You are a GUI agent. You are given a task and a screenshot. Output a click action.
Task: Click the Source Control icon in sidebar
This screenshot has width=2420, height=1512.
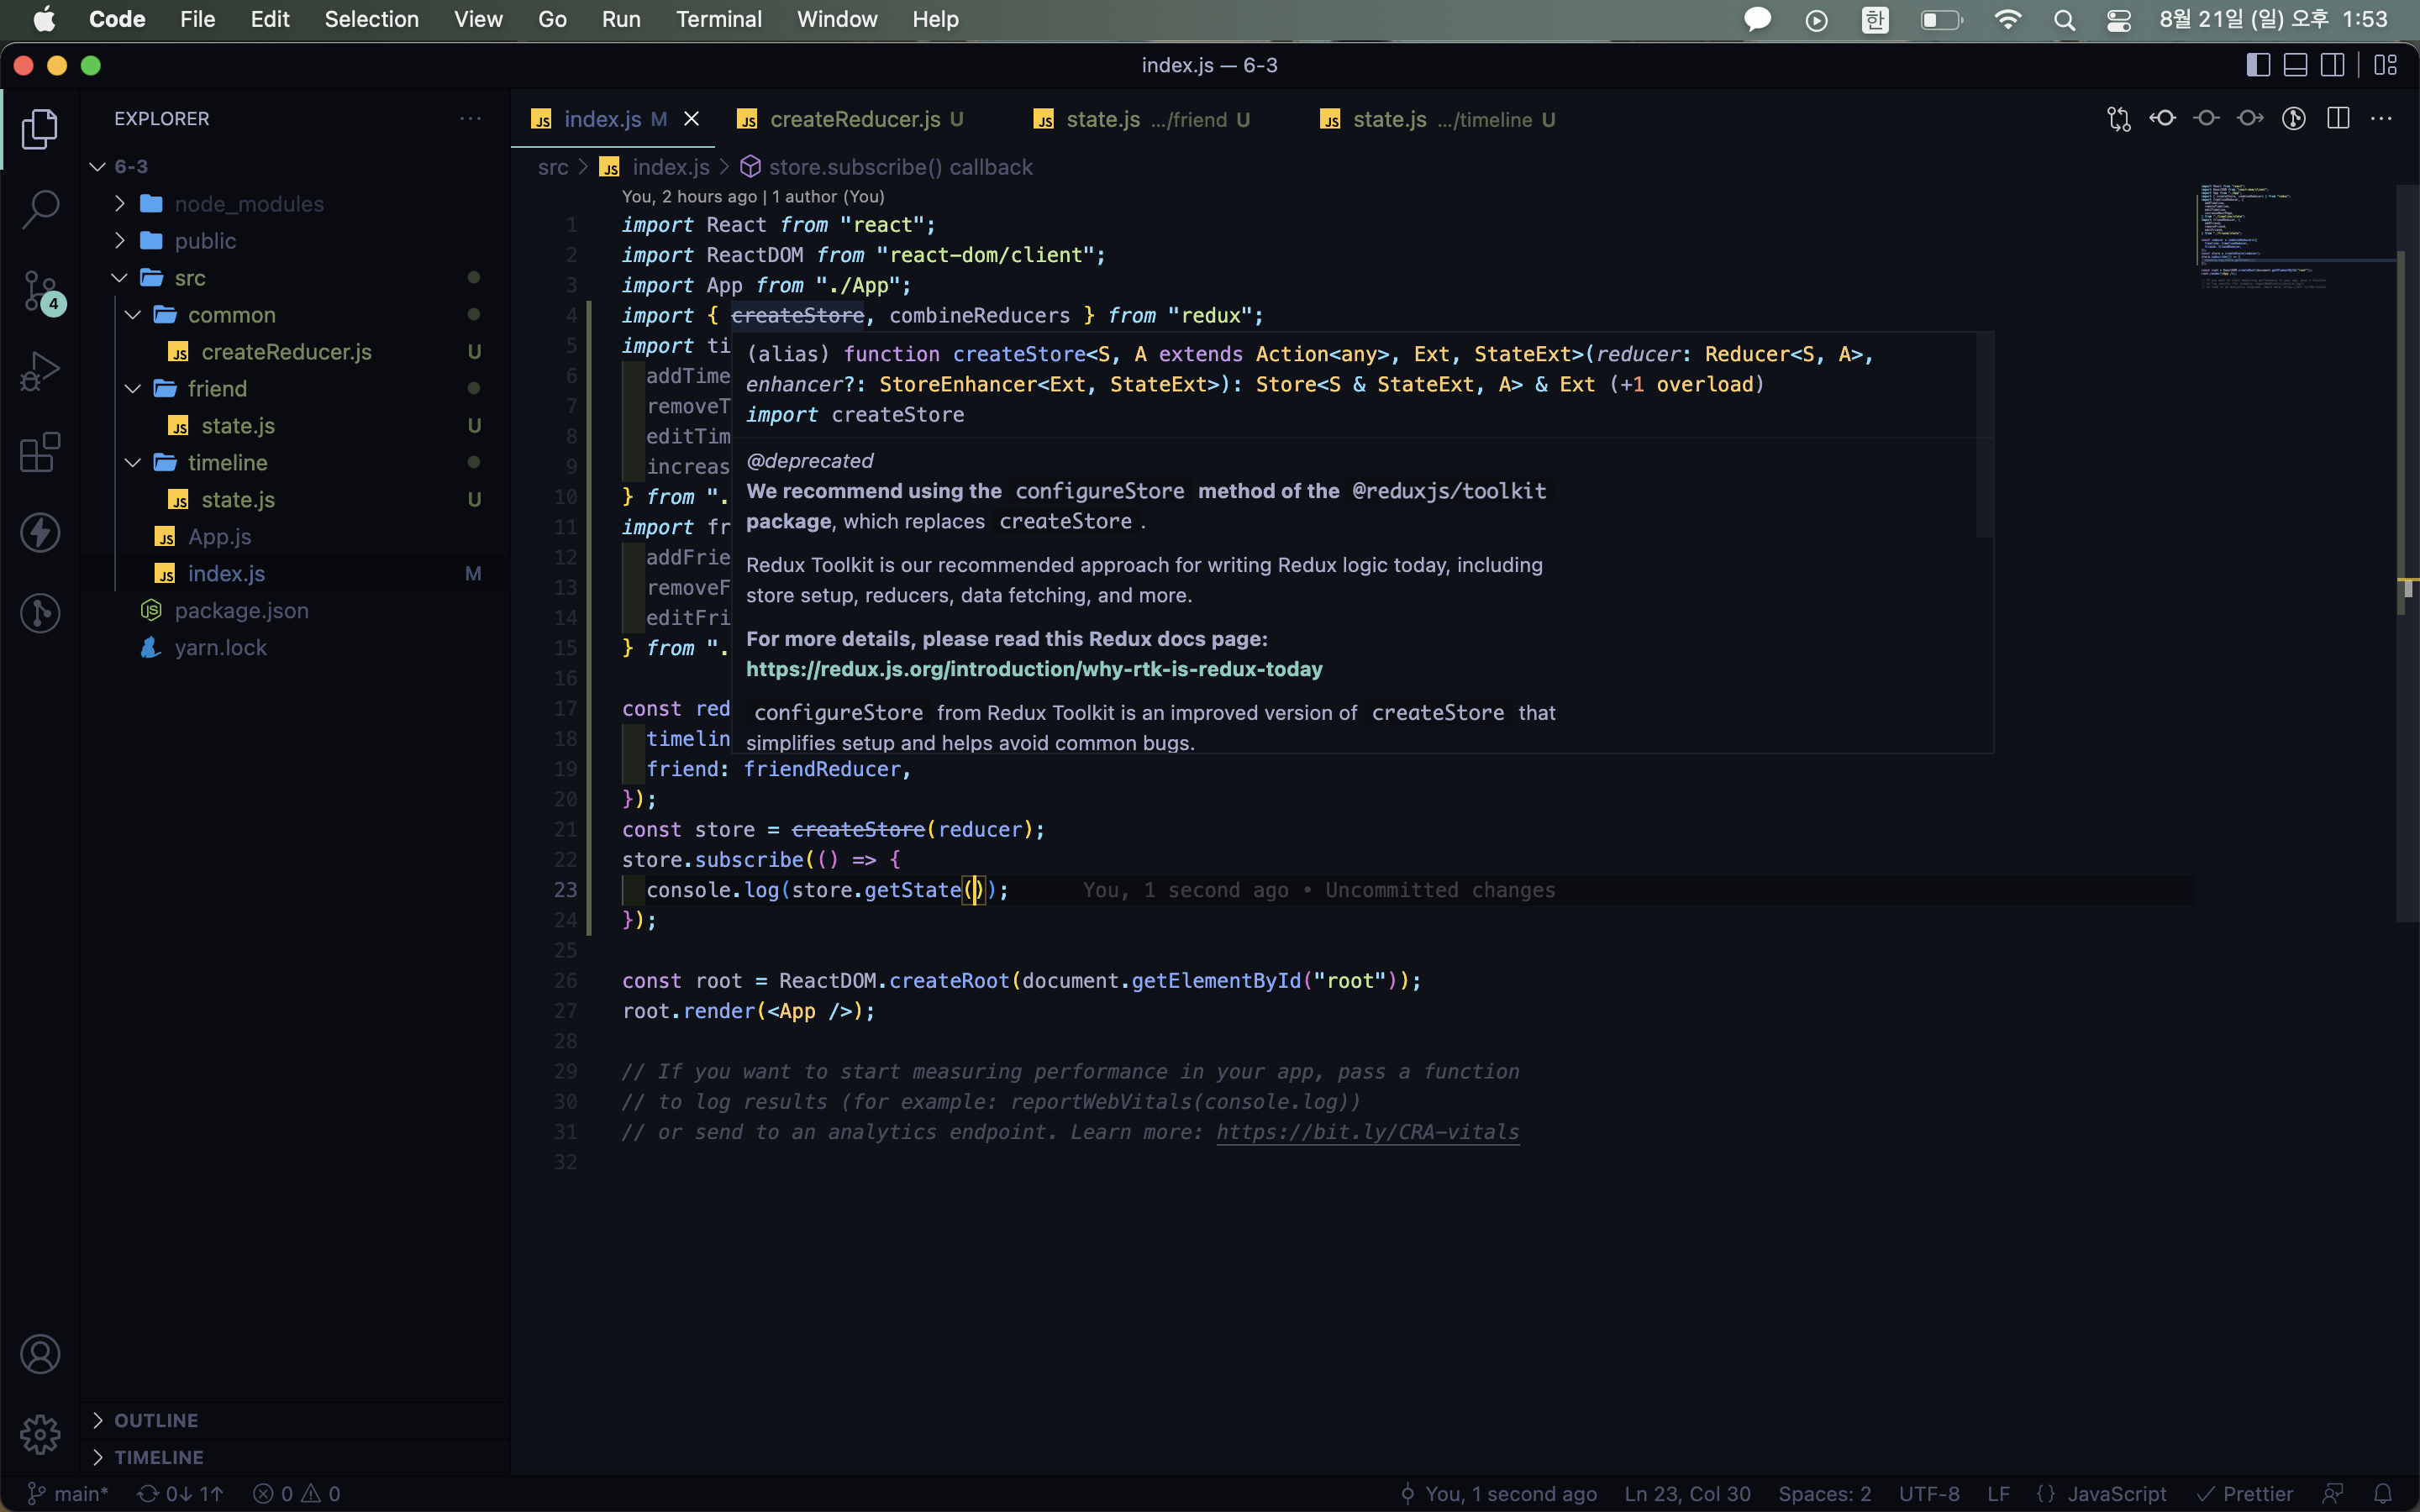pos(40,286)
